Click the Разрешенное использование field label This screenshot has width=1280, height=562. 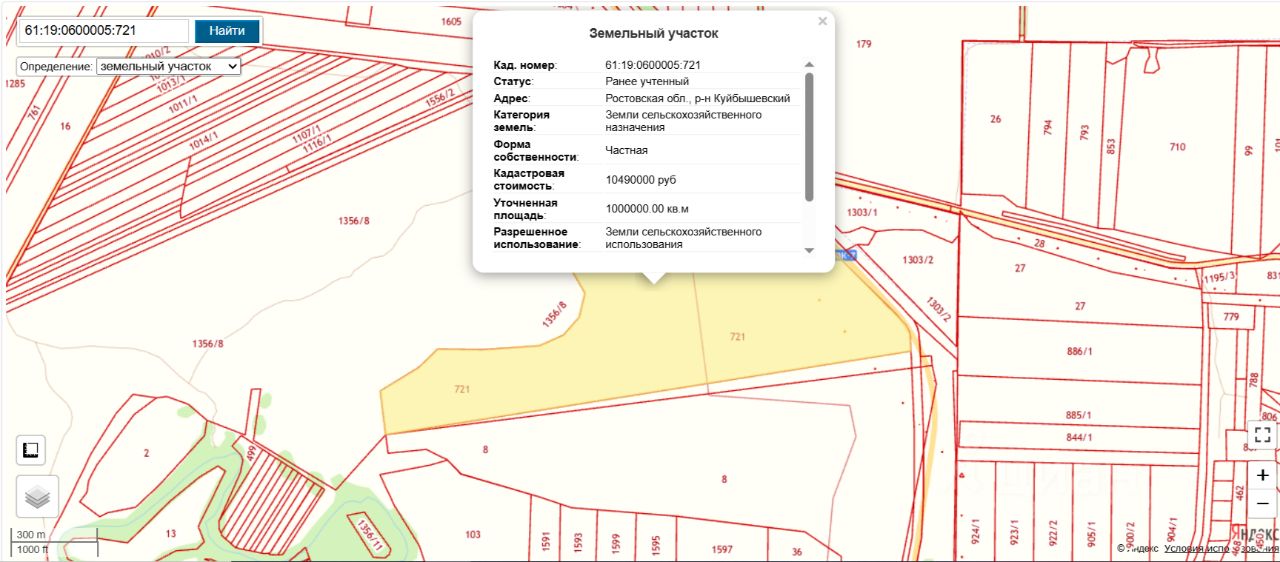tap(537, 238)
